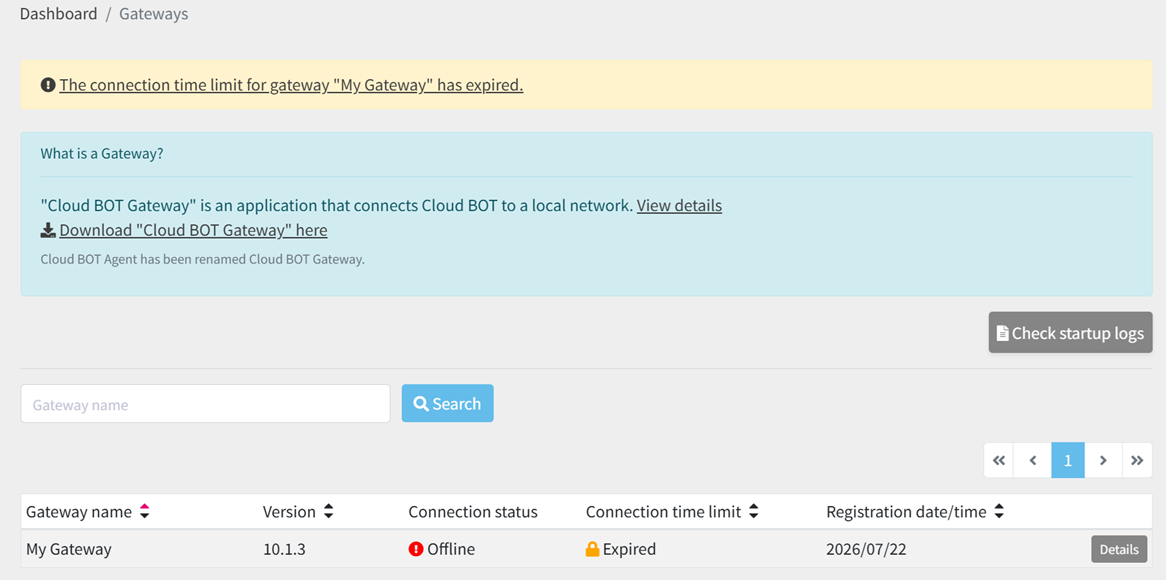This screenshot has width=1166, height=580.
Task: Click magnifier icon in Search button
Action: tap(421, 404)
